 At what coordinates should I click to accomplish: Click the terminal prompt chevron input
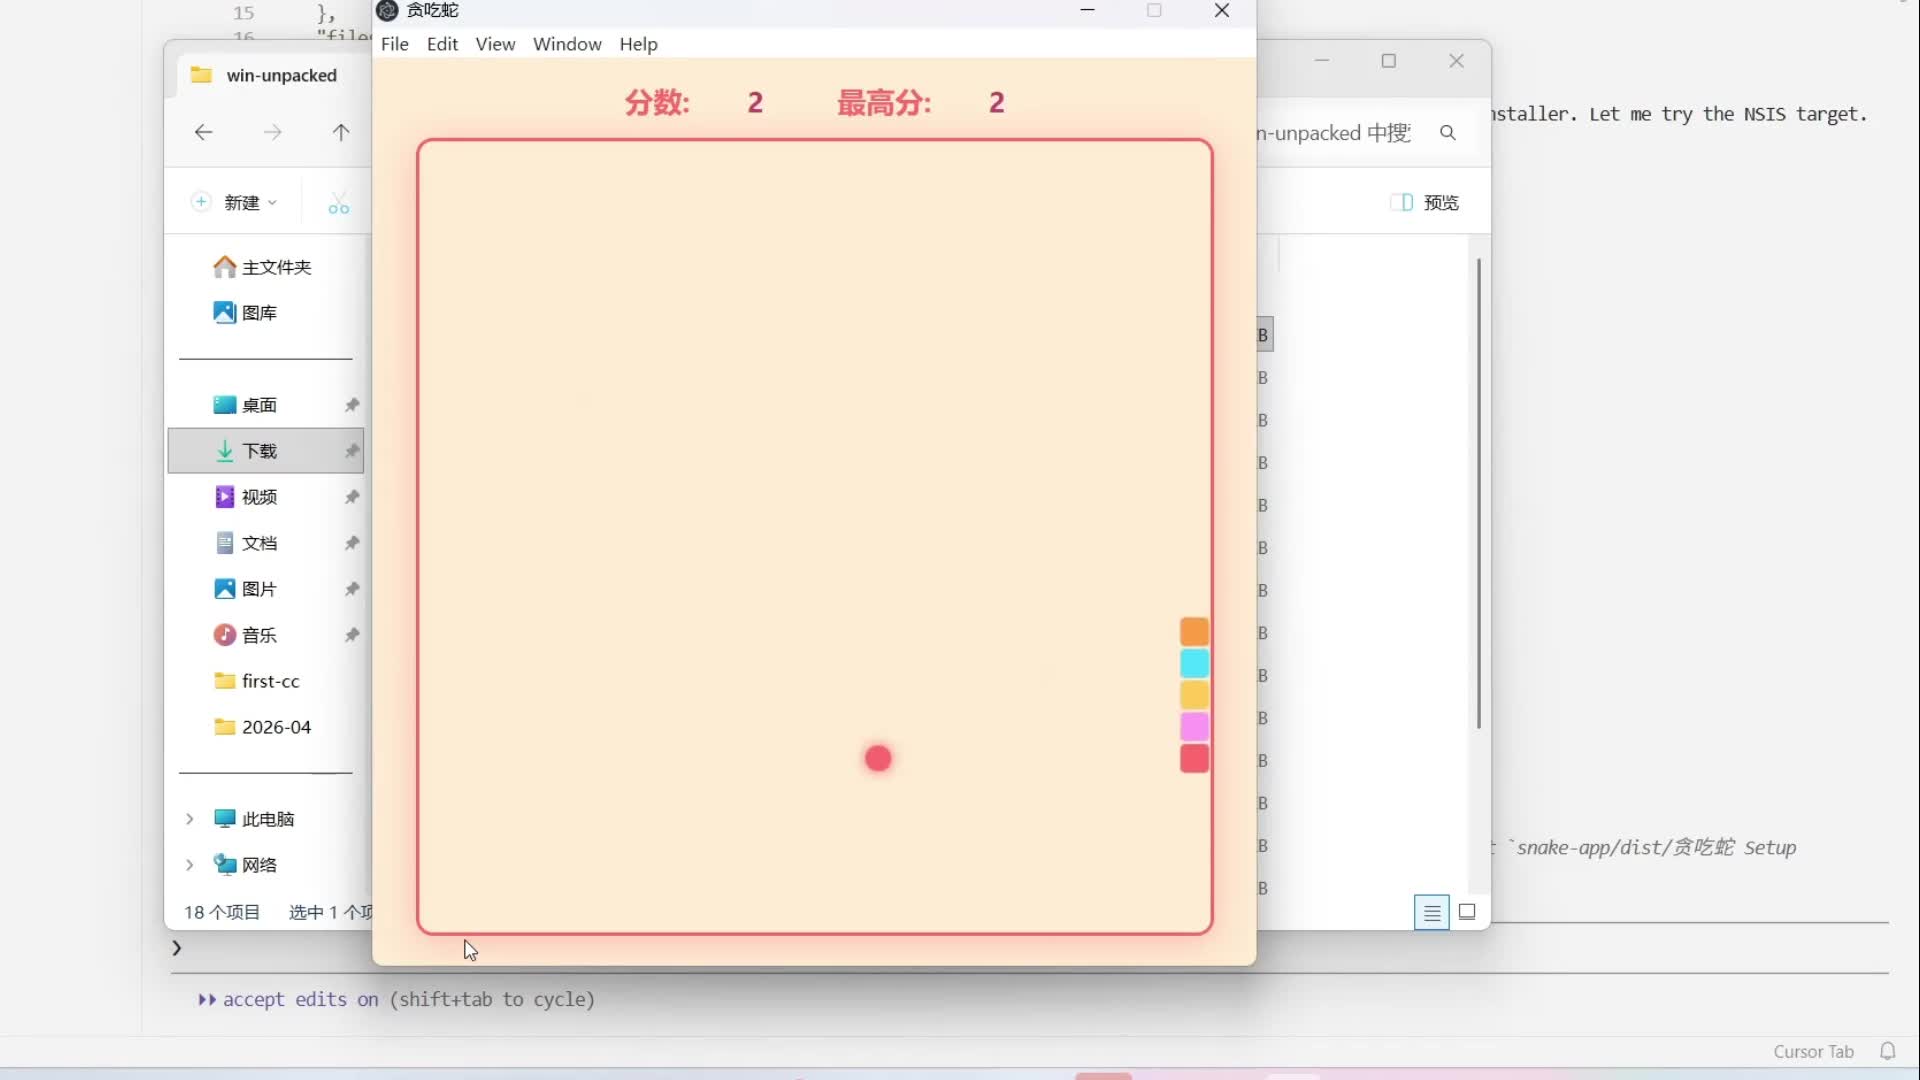click(x=177, y=948)
